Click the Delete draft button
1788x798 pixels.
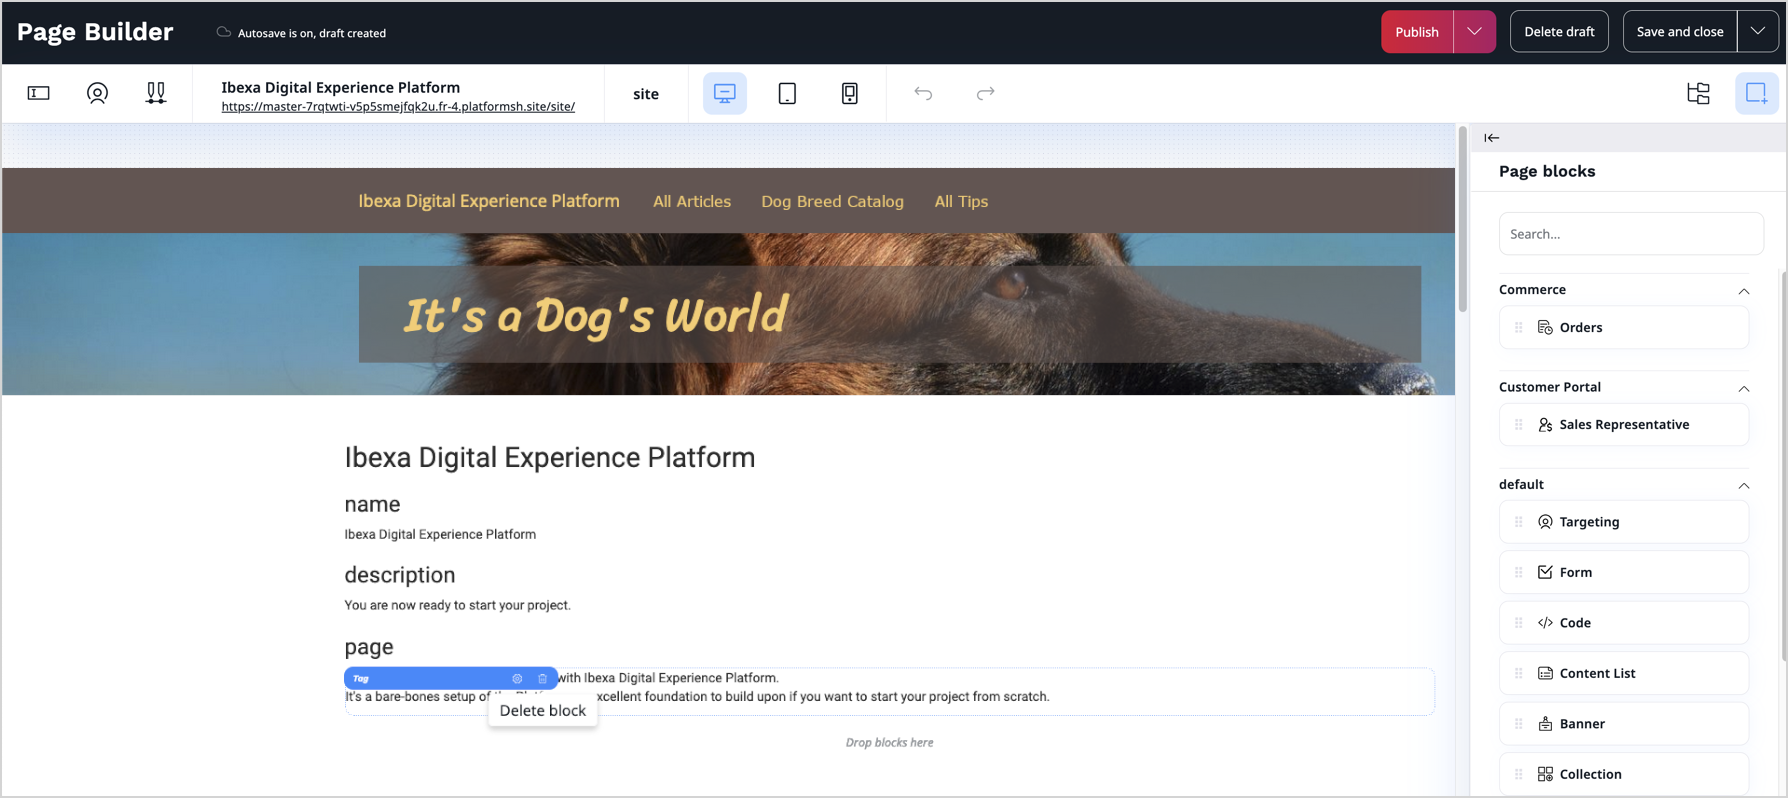click(1559, 32)
